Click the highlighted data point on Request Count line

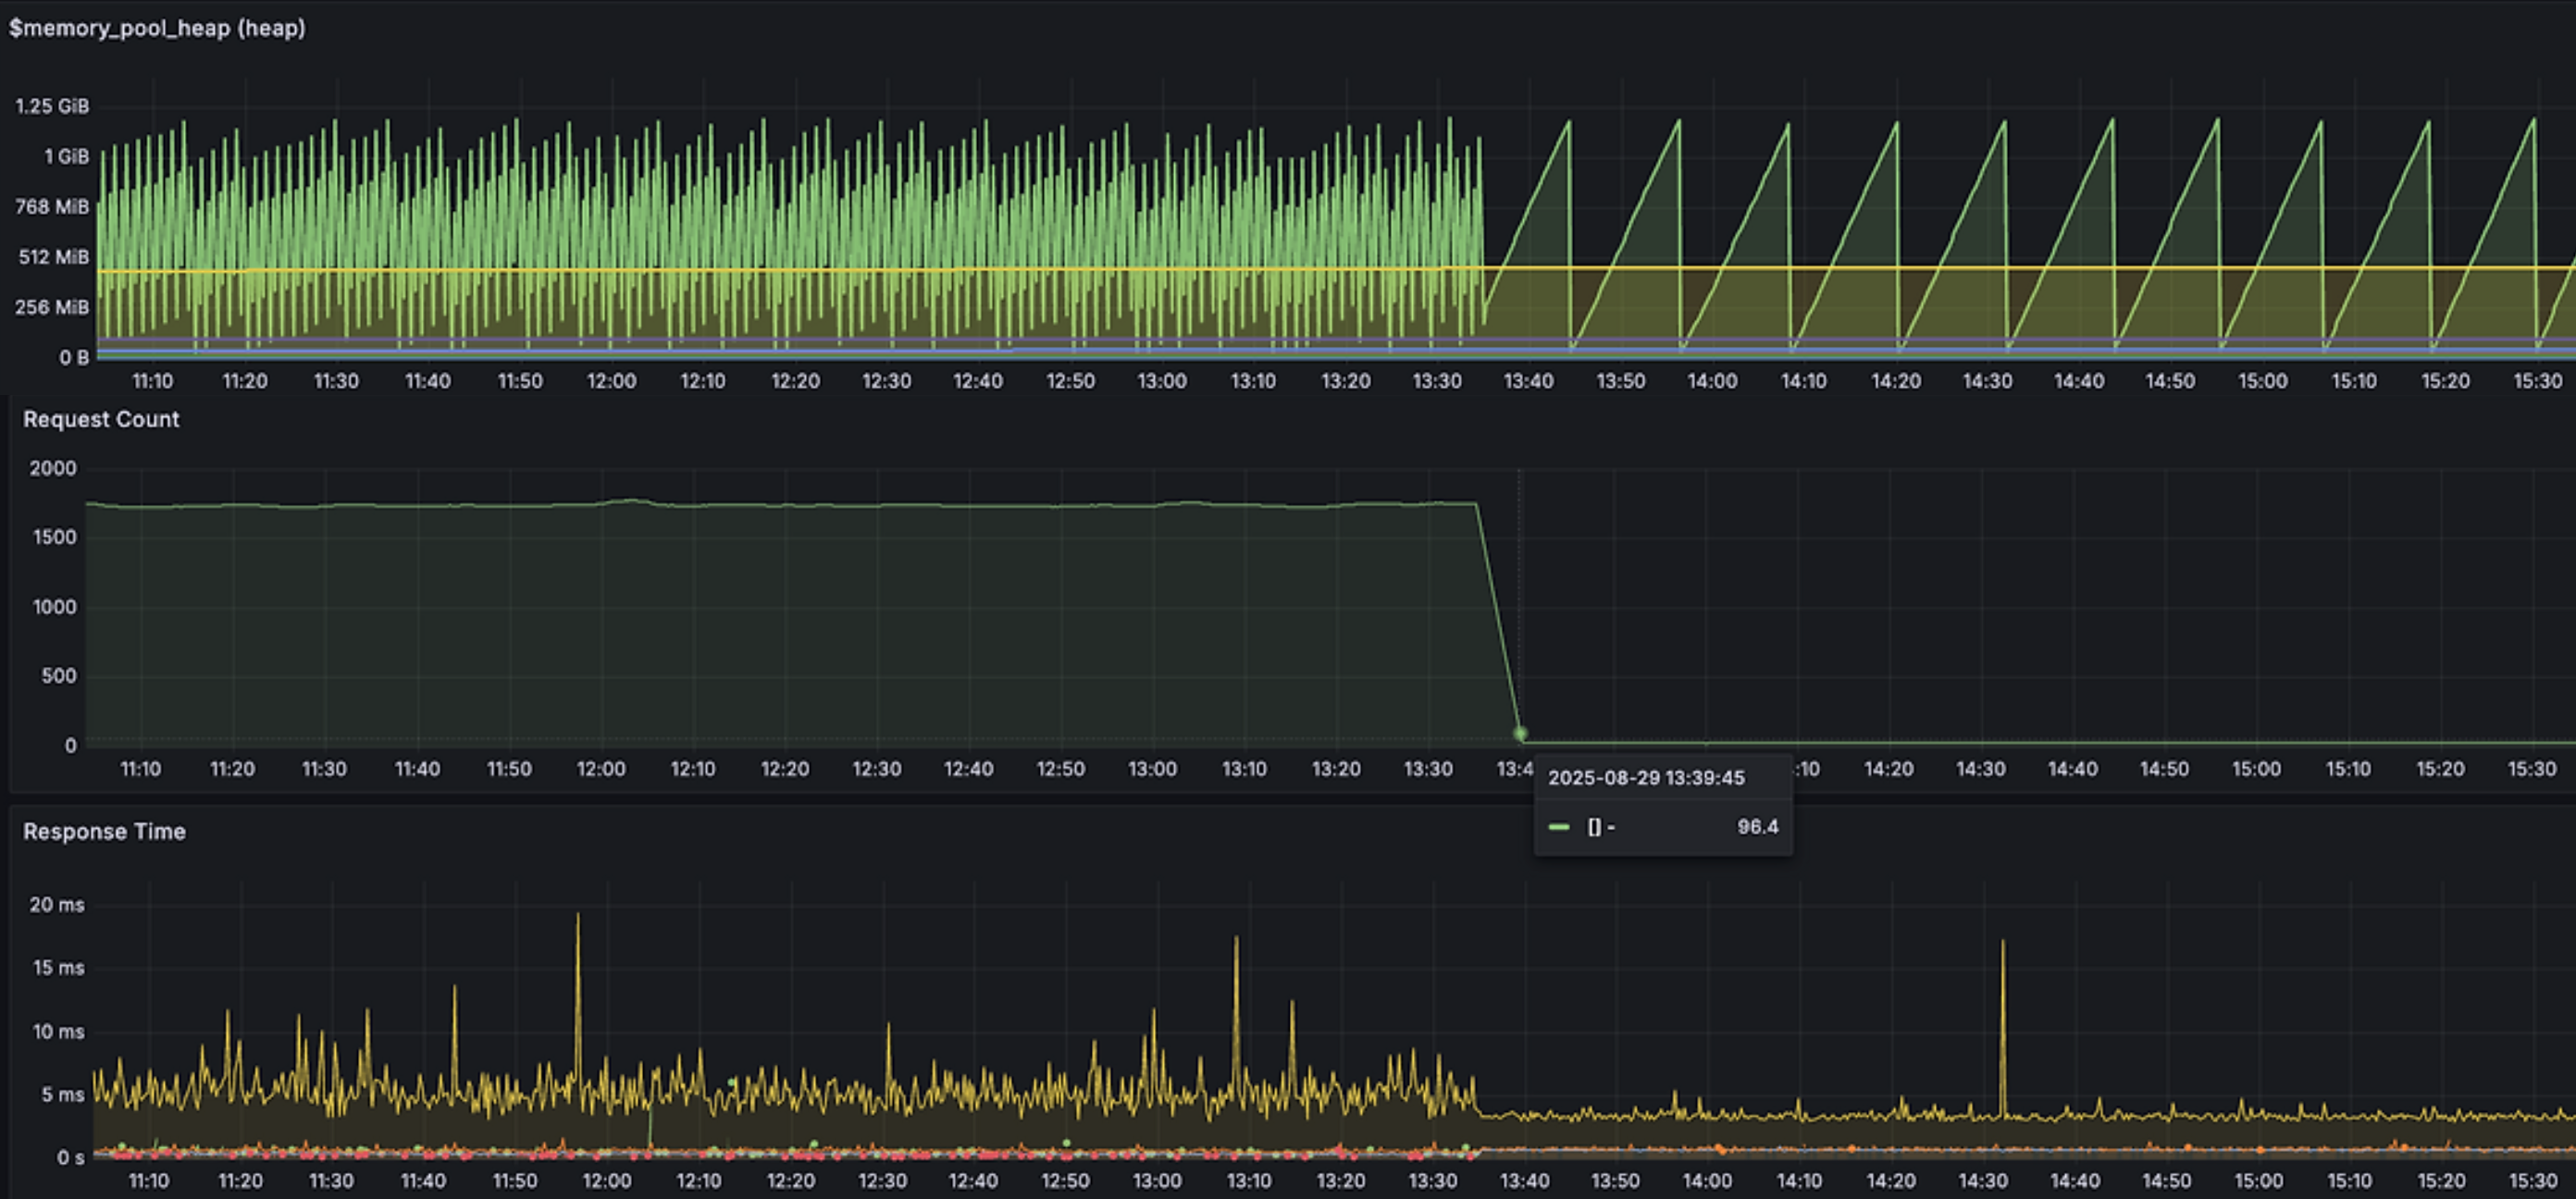(1520, 734)
